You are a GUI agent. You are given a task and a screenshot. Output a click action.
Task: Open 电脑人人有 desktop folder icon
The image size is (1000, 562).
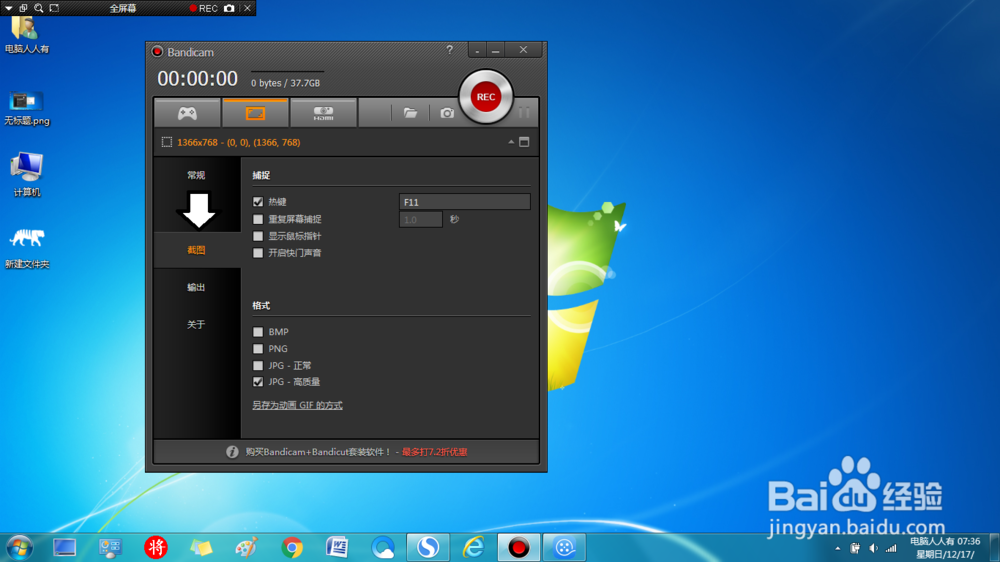tap(26, 35)
